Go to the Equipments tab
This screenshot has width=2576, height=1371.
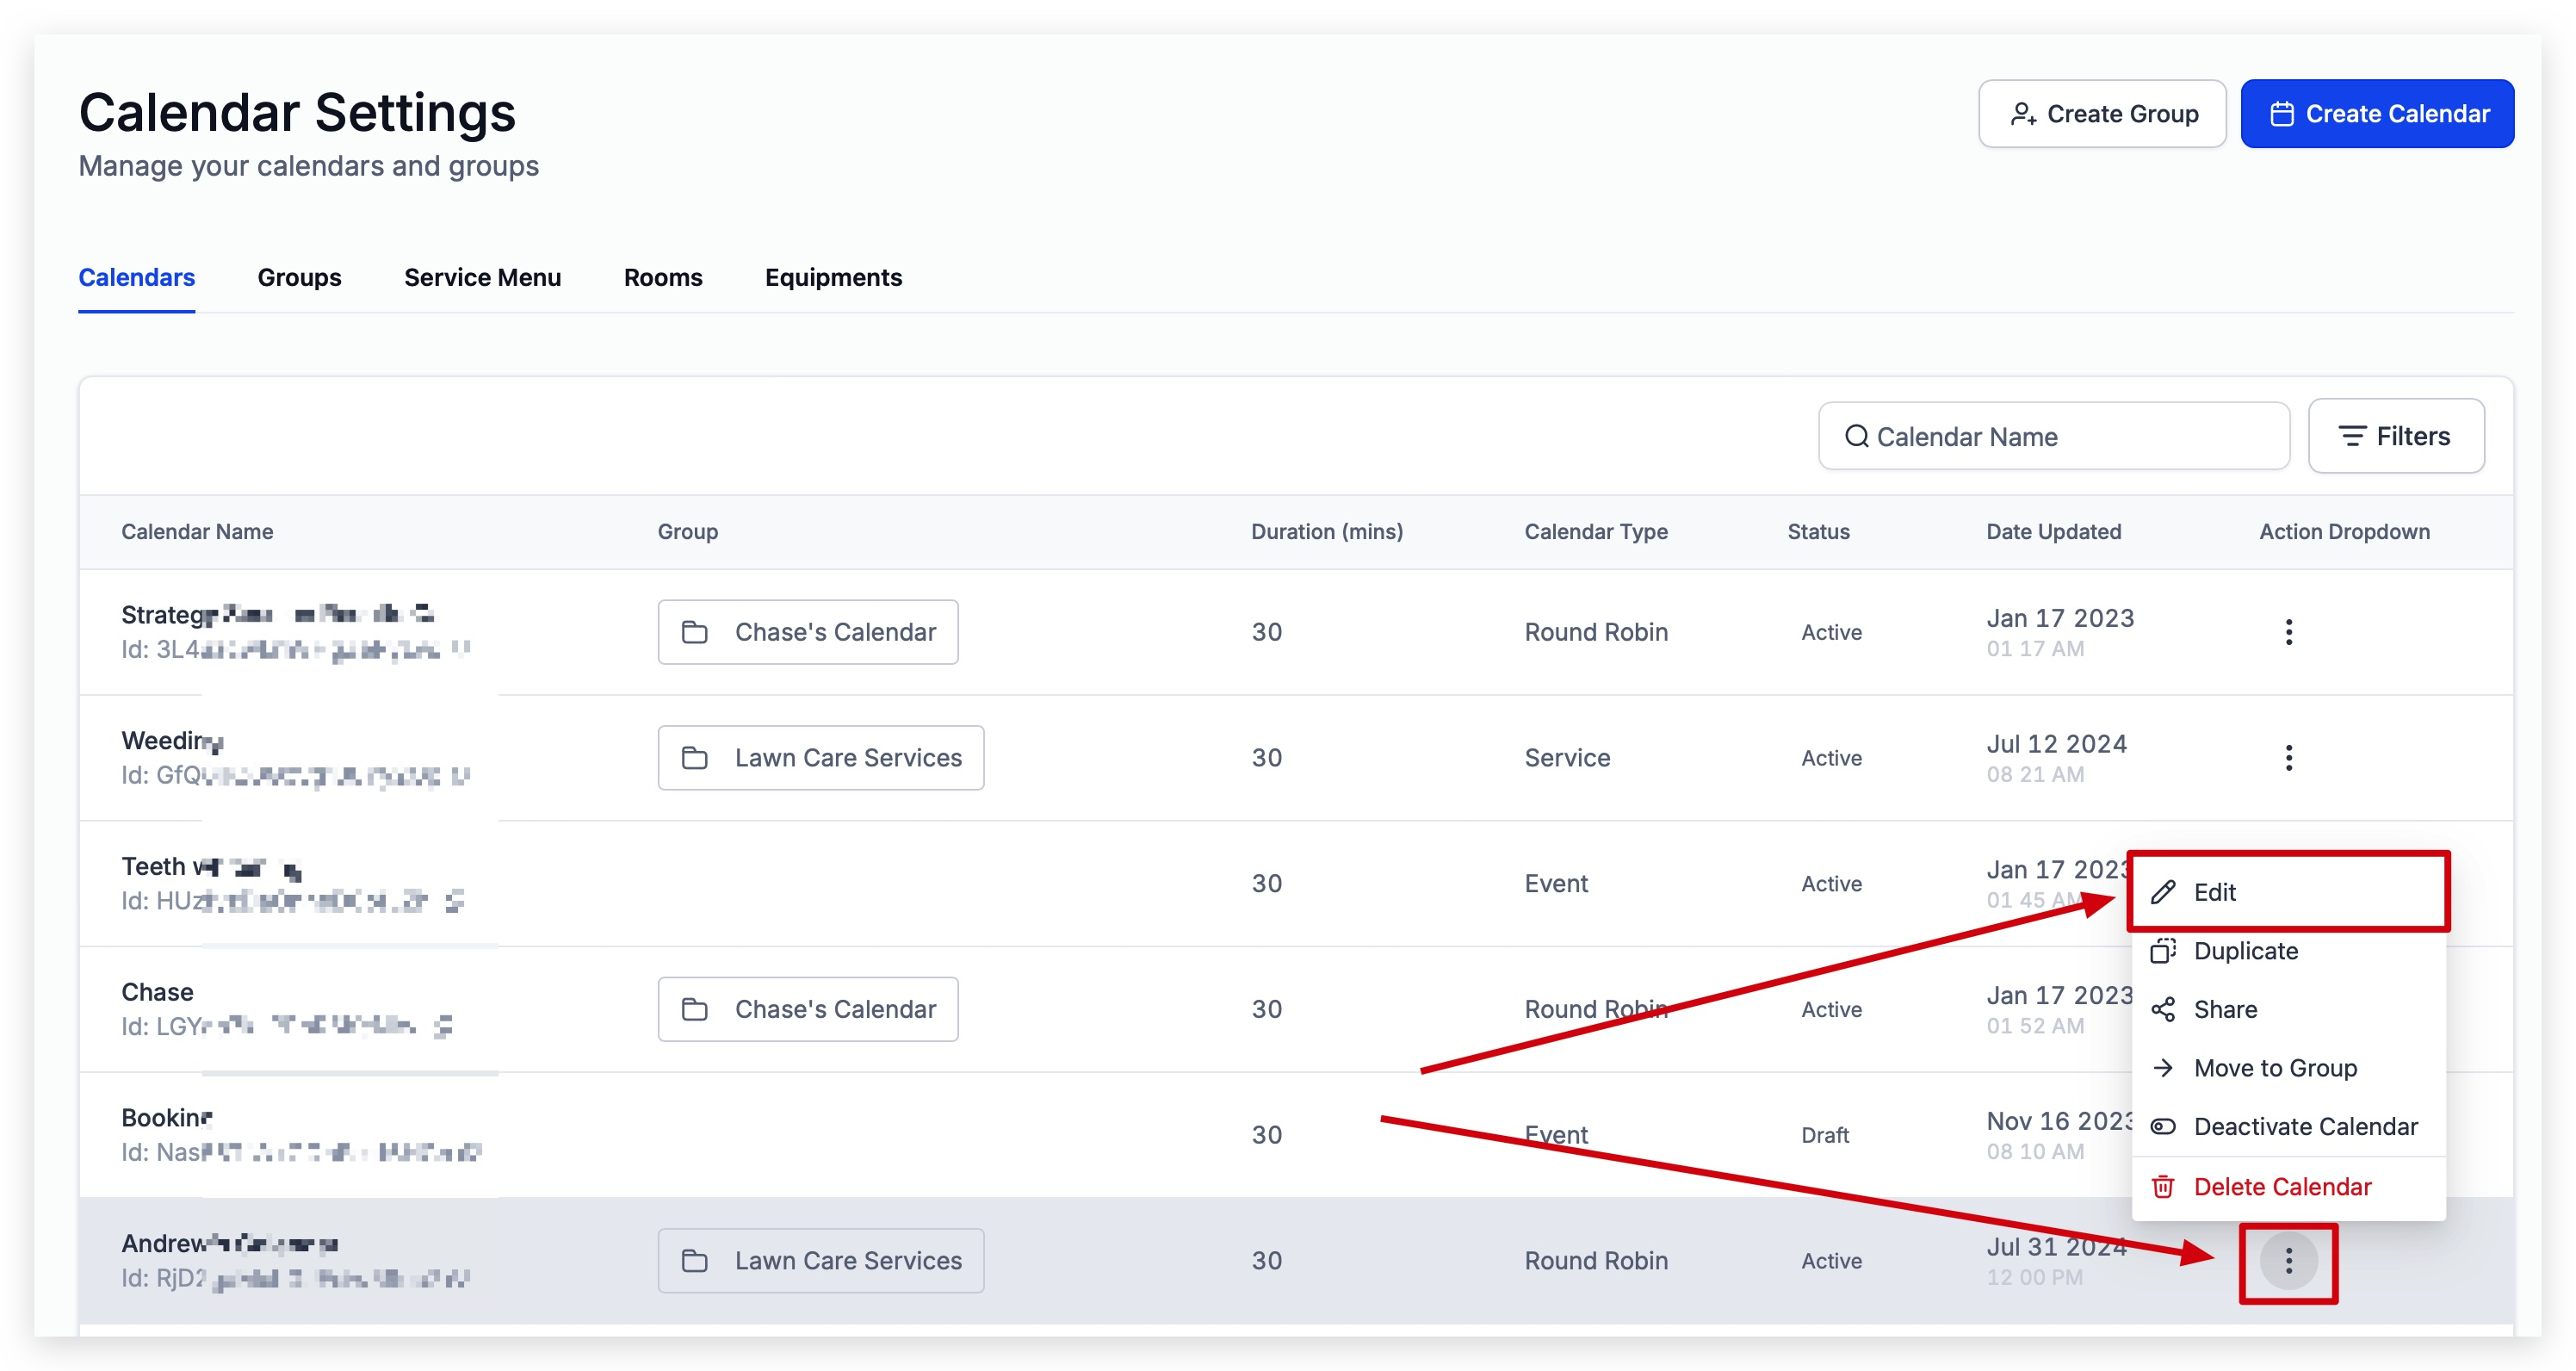pyautogui.click(x=833, y=278)
